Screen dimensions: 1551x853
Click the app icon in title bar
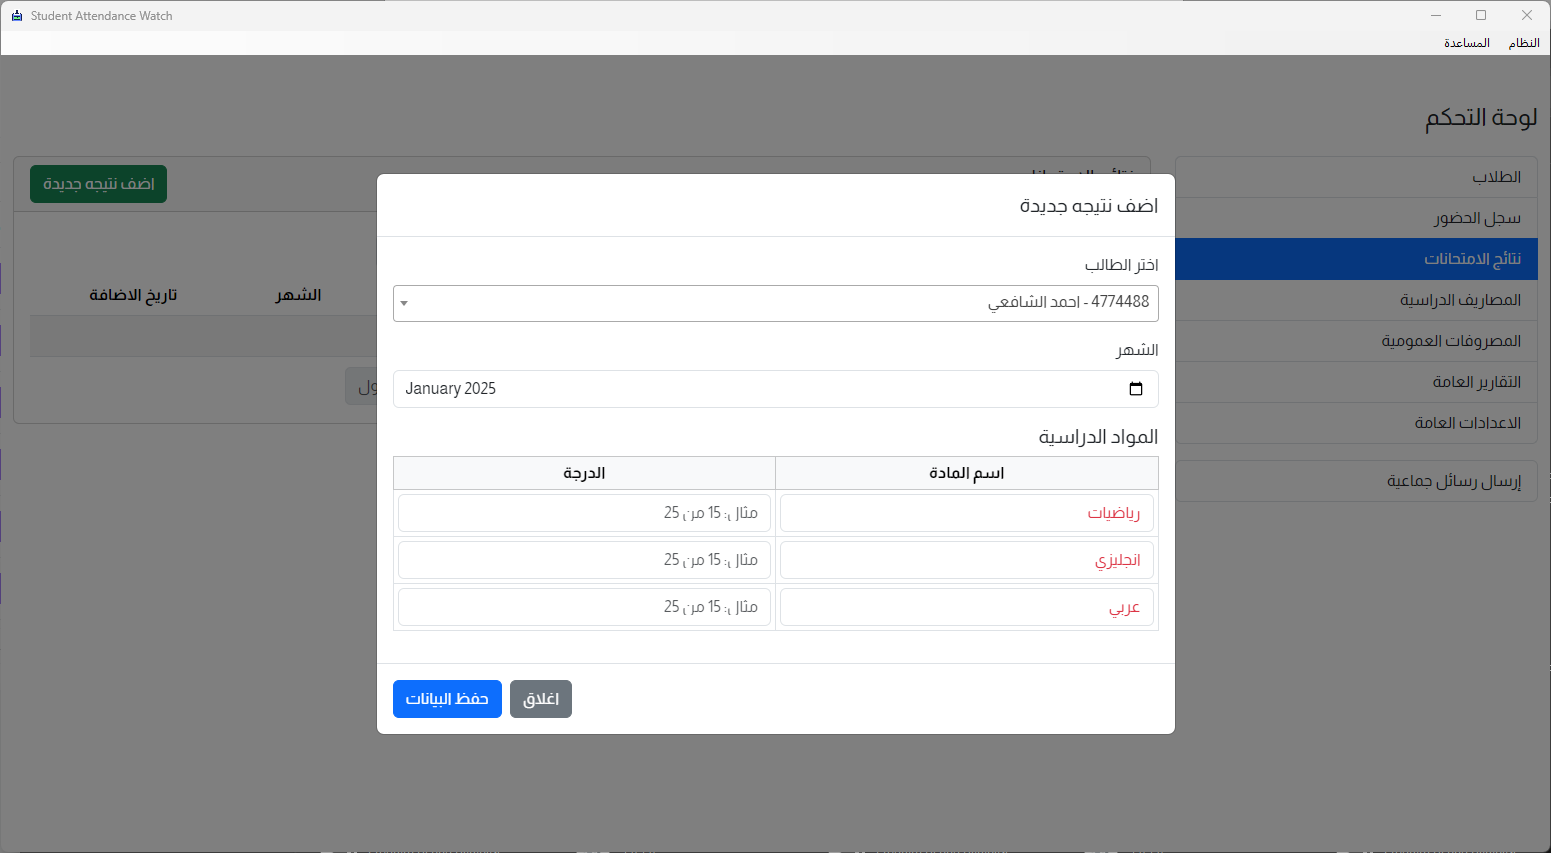click(x=16, y=16)
